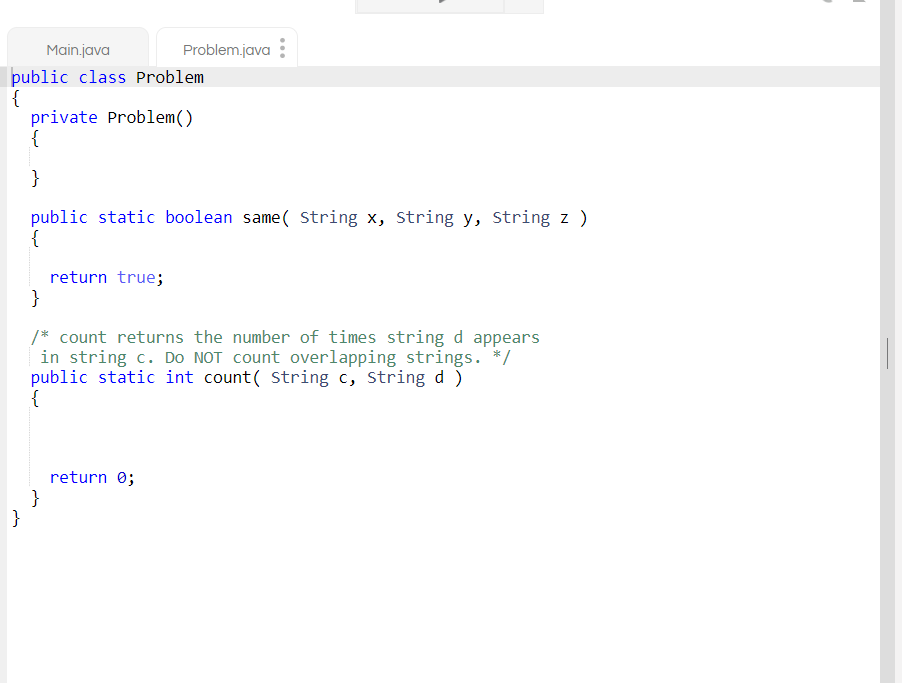
Task: Click the vertical scrollbar of the editor
Action: 887,353
